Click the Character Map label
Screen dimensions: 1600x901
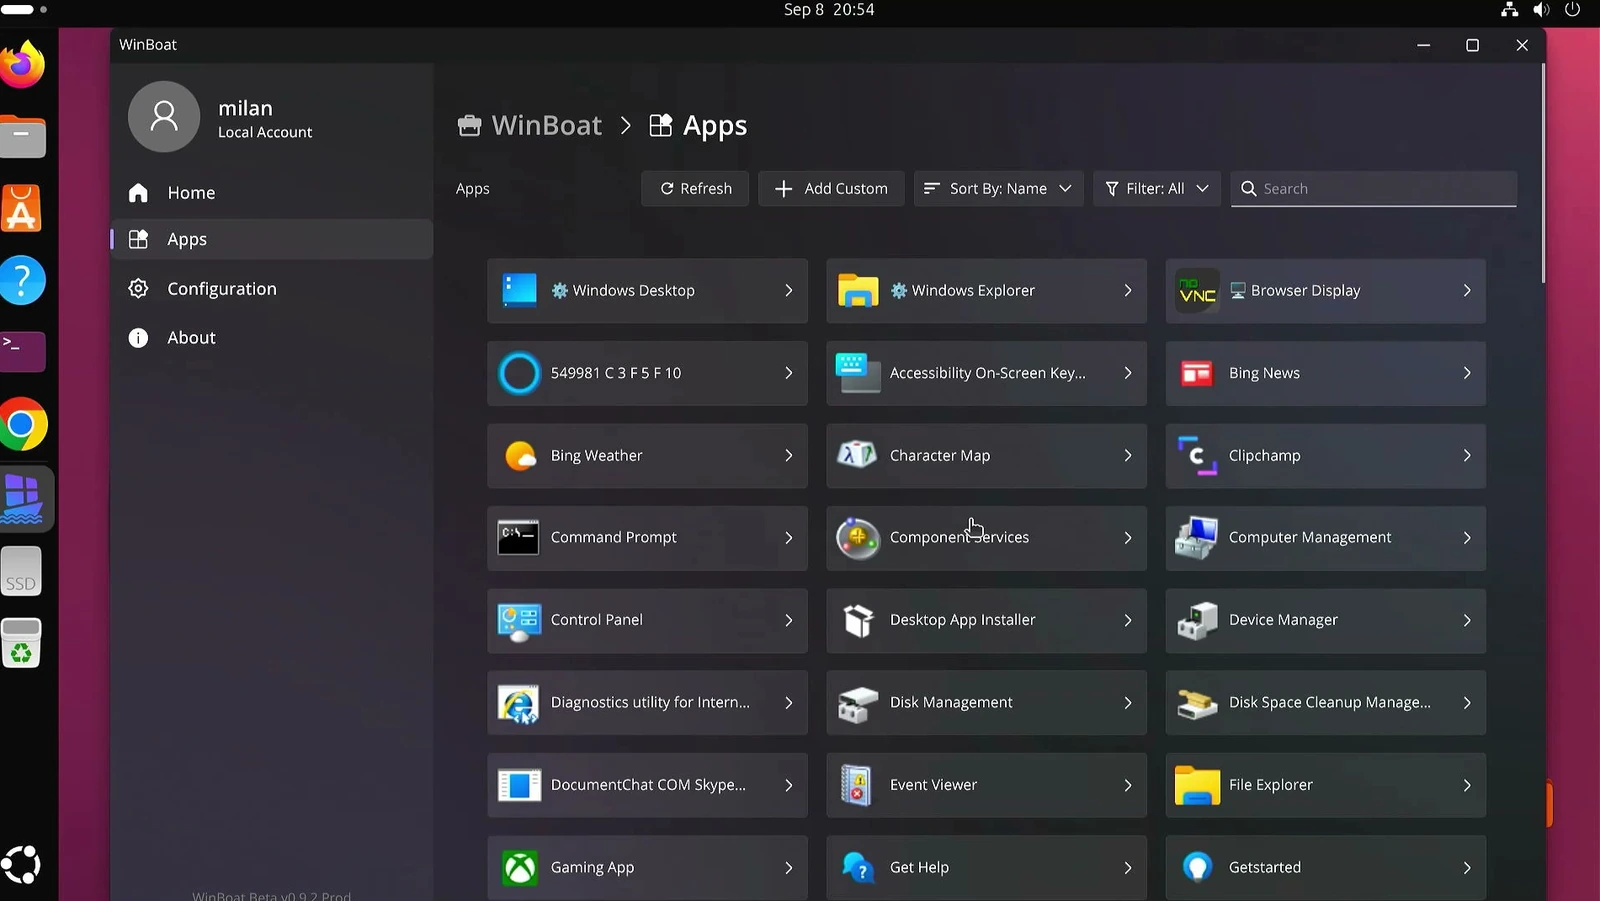click(940, 456)
